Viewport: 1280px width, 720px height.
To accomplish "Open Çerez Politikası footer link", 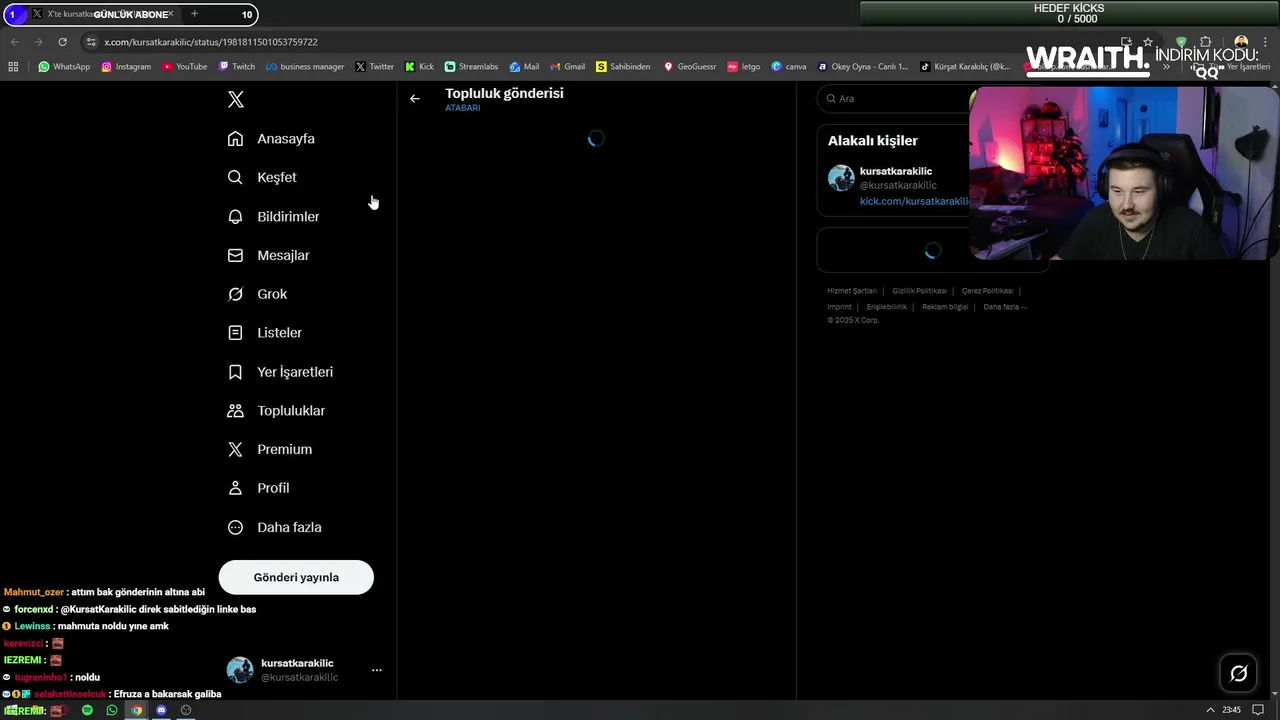I will coord(987,291).
